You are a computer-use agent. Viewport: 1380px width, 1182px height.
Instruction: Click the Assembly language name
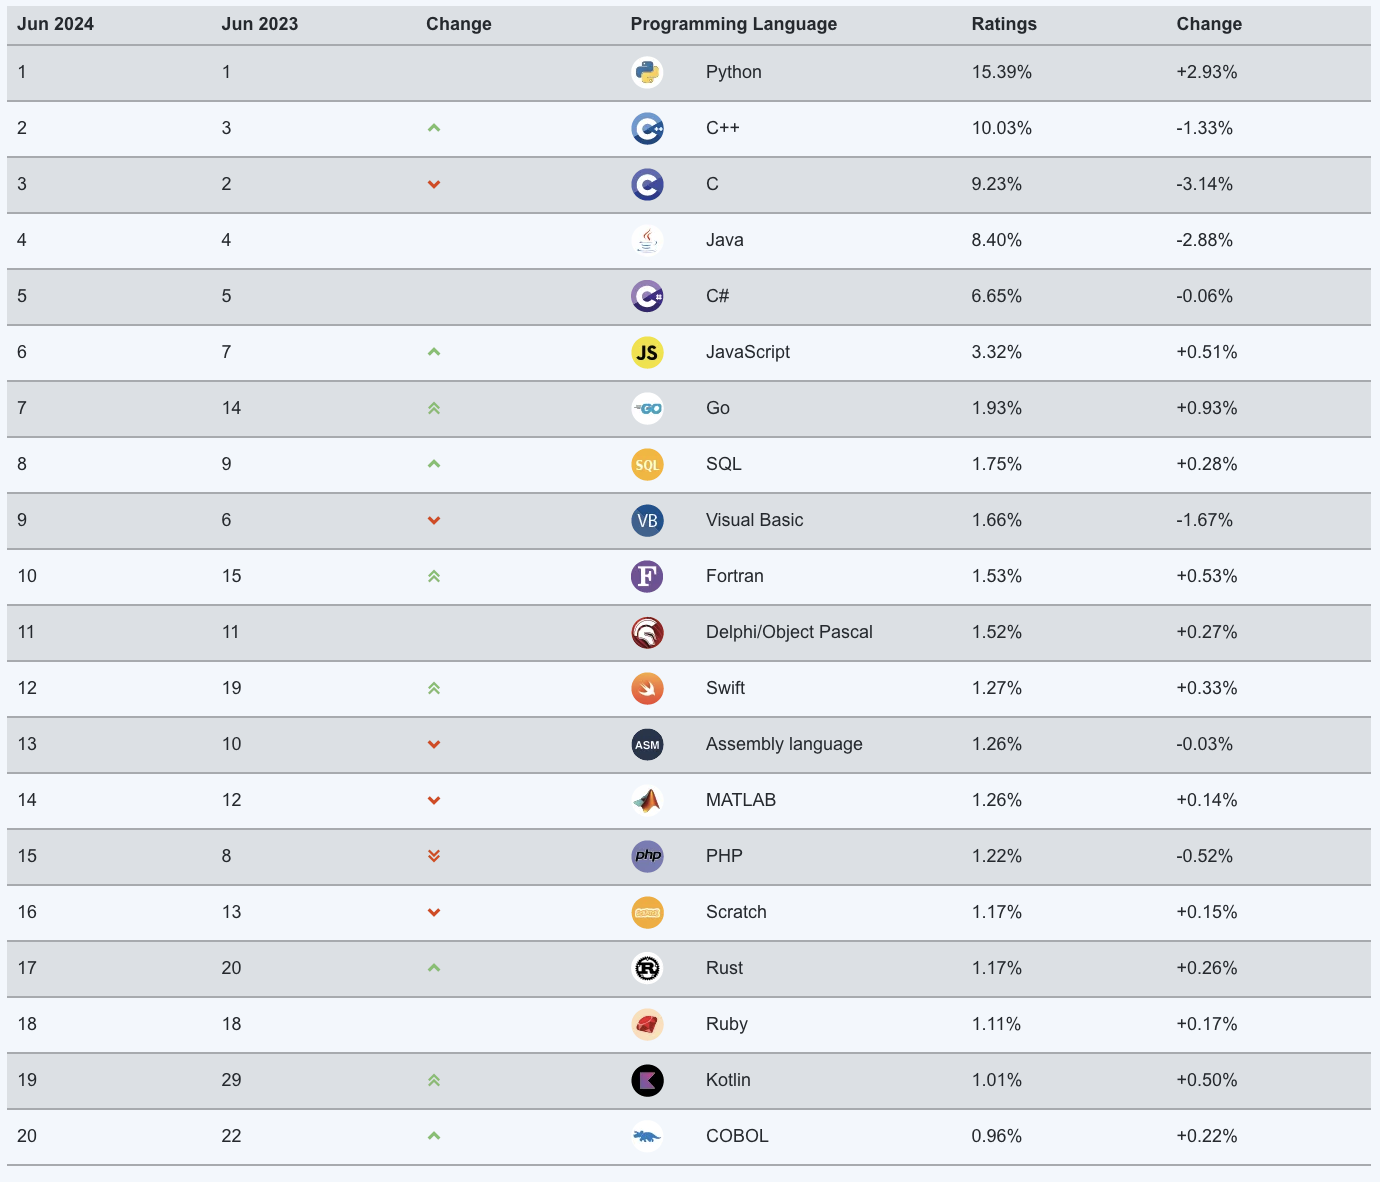click(784, 744)
